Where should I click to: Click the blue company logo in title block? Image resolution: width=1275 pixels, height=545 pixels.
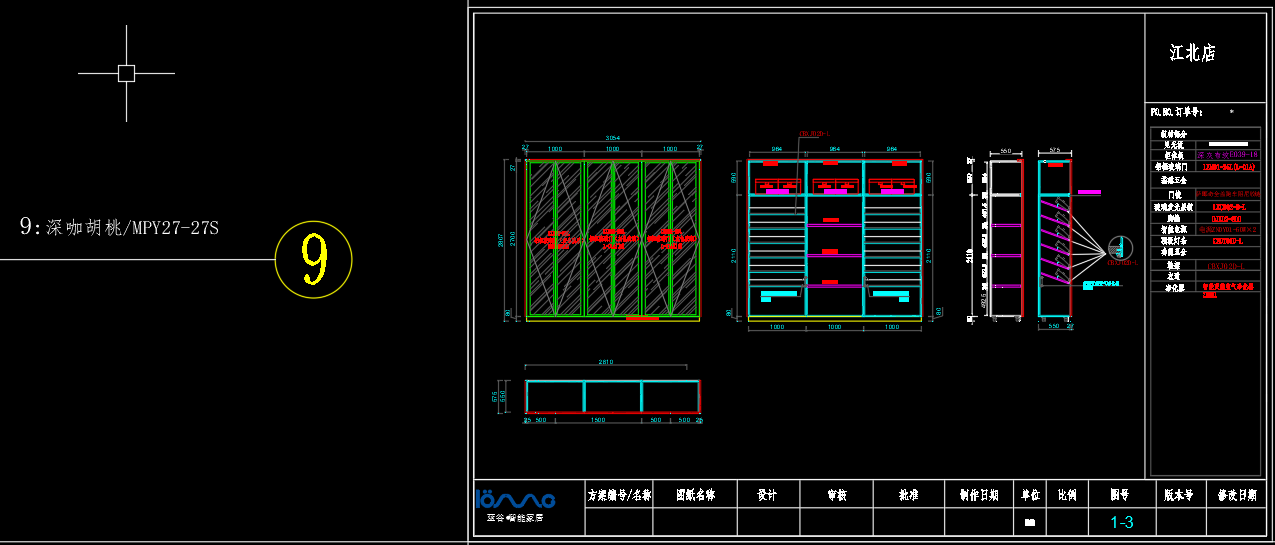[515, 499]
